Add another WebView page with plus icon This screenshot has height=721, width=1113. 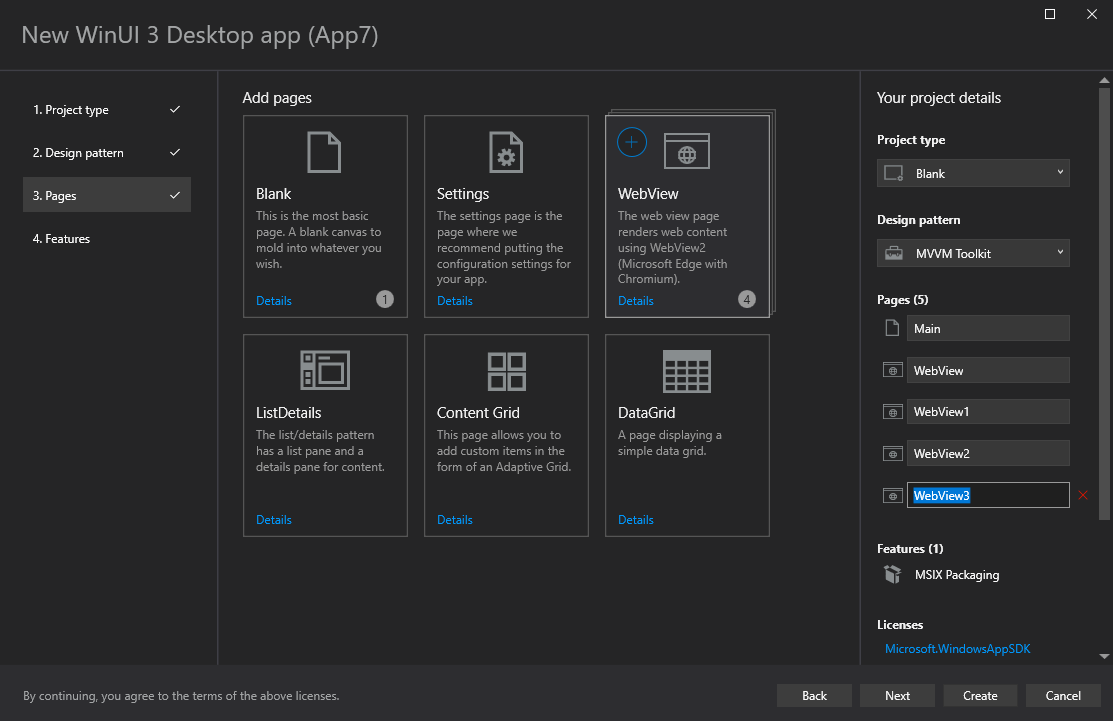632,142
